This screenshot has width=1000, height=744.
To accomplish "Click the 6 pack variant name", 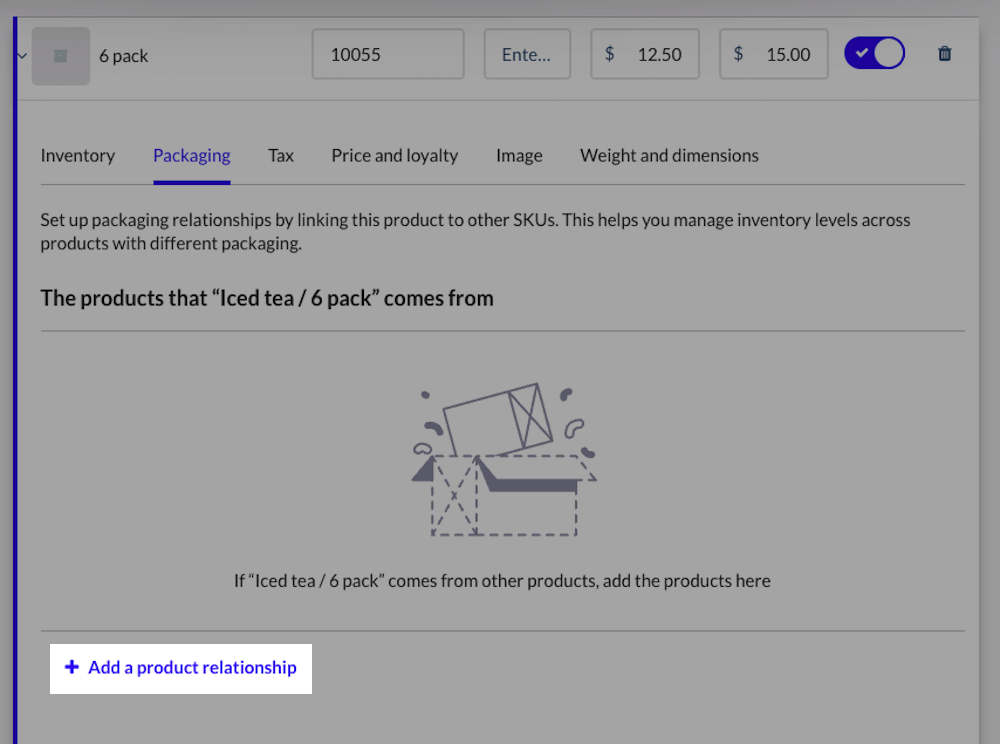I will (x=123, y=56).
